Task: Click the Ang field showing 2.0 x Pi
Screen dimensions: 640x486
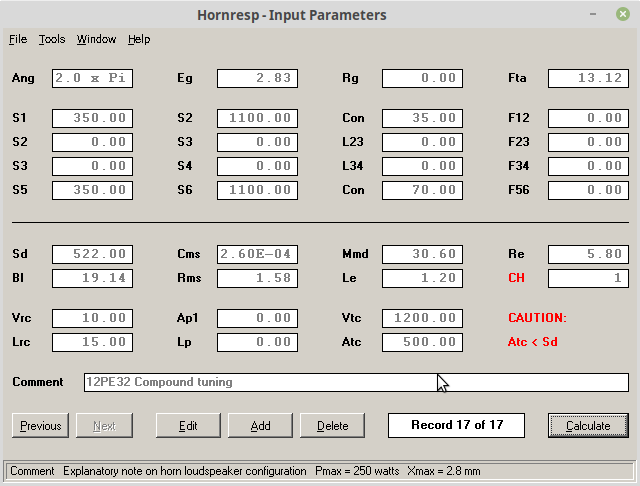Action: point(92,78)
